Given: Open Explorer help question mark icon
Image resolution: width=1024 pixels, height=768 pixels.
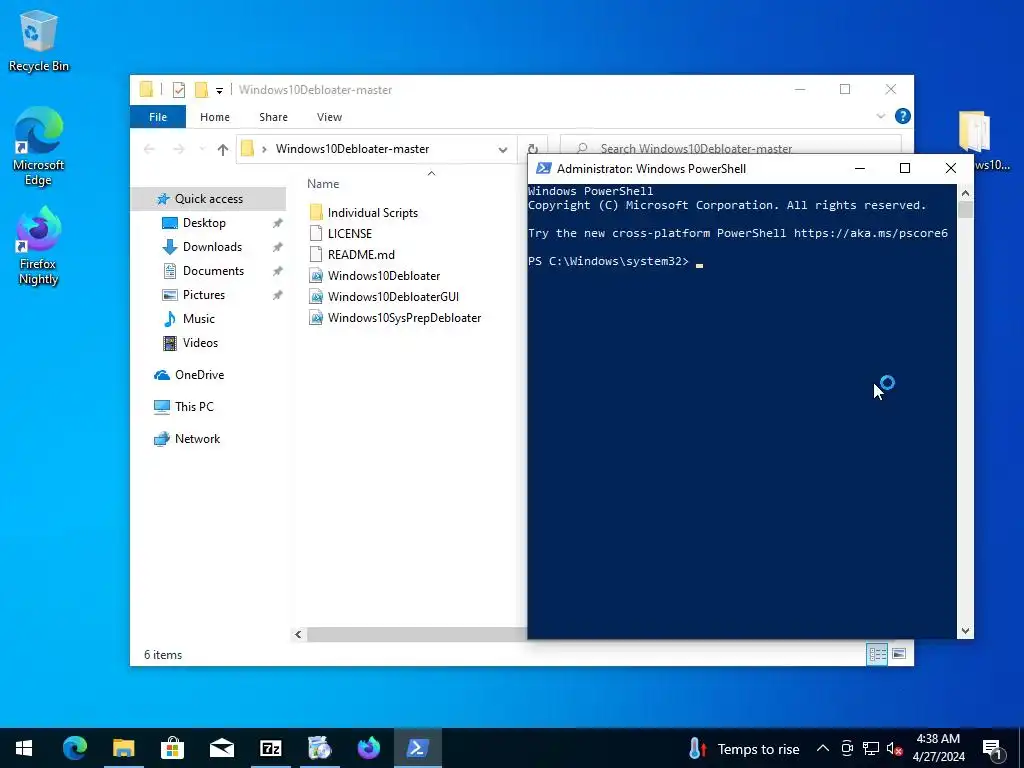Looking at the screenshot, I should pyautogui.click(x=903, y=116).
